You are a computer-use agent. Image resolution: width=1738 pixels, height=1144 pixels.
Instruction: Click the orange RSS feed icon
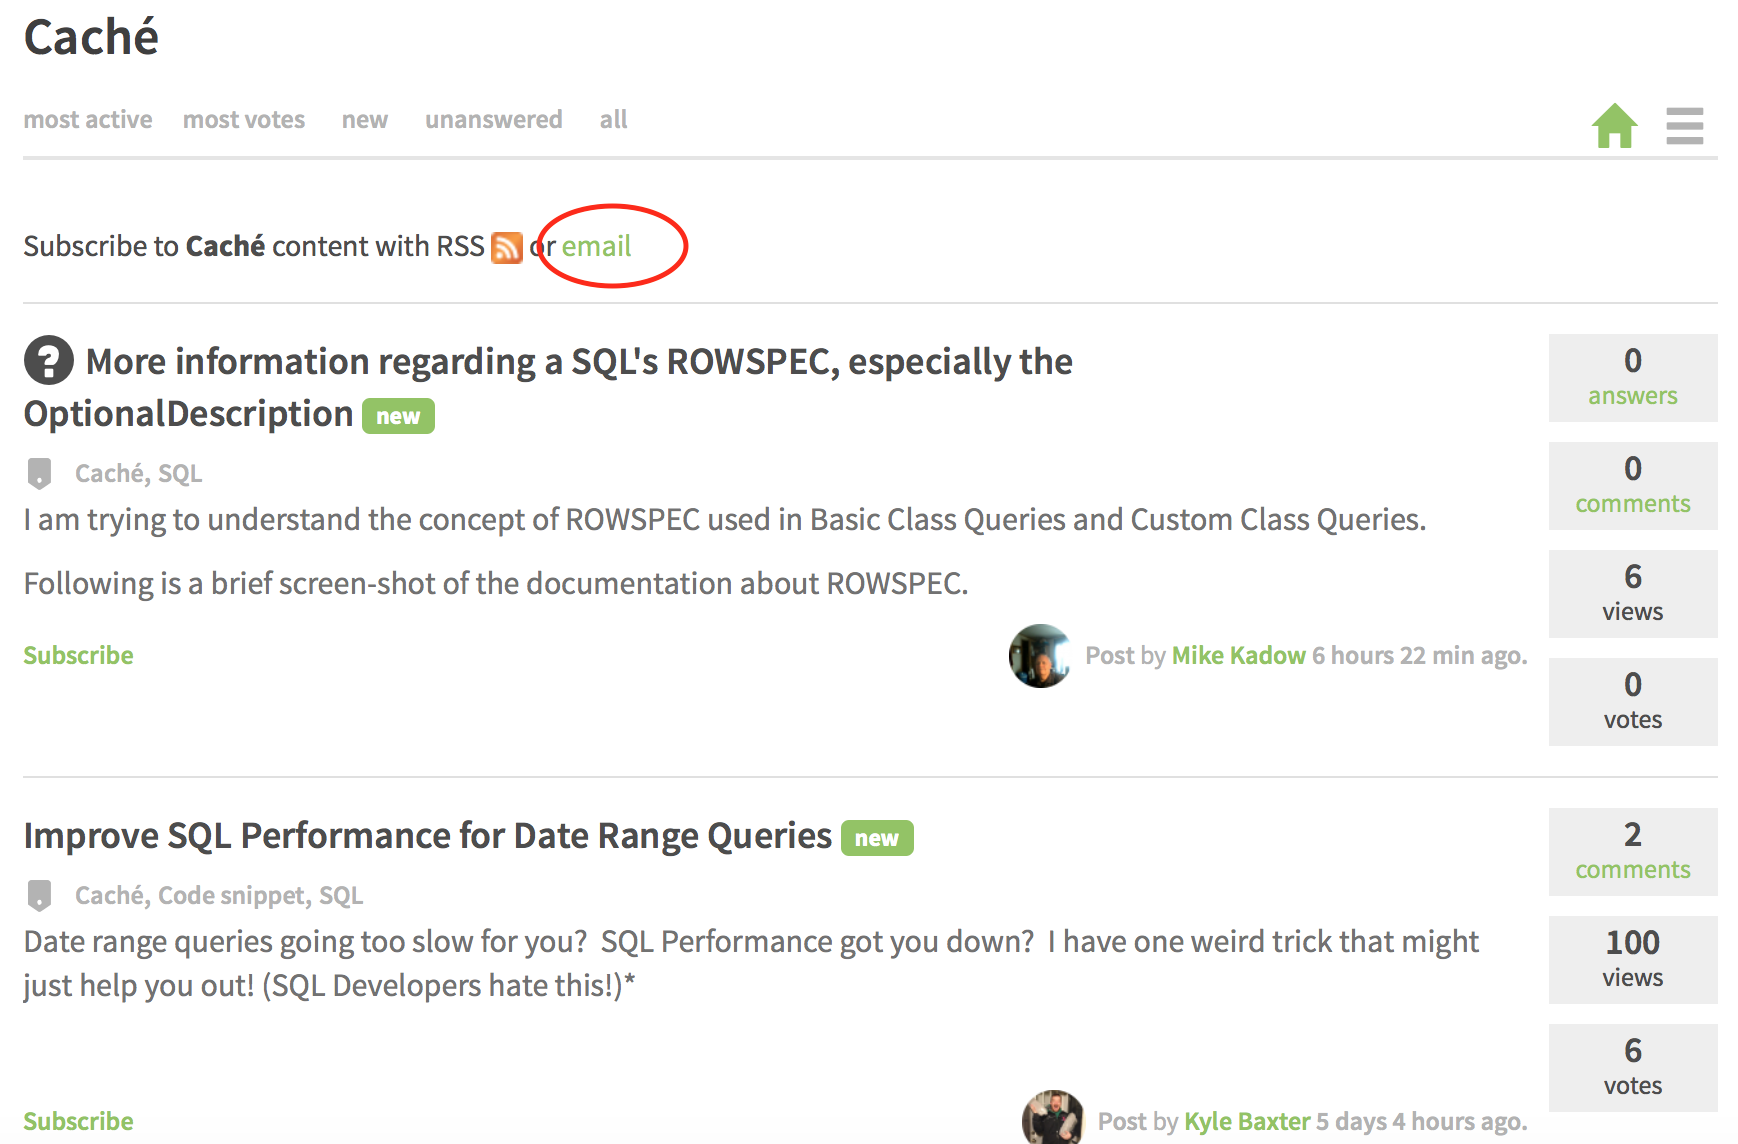(507, 247)
